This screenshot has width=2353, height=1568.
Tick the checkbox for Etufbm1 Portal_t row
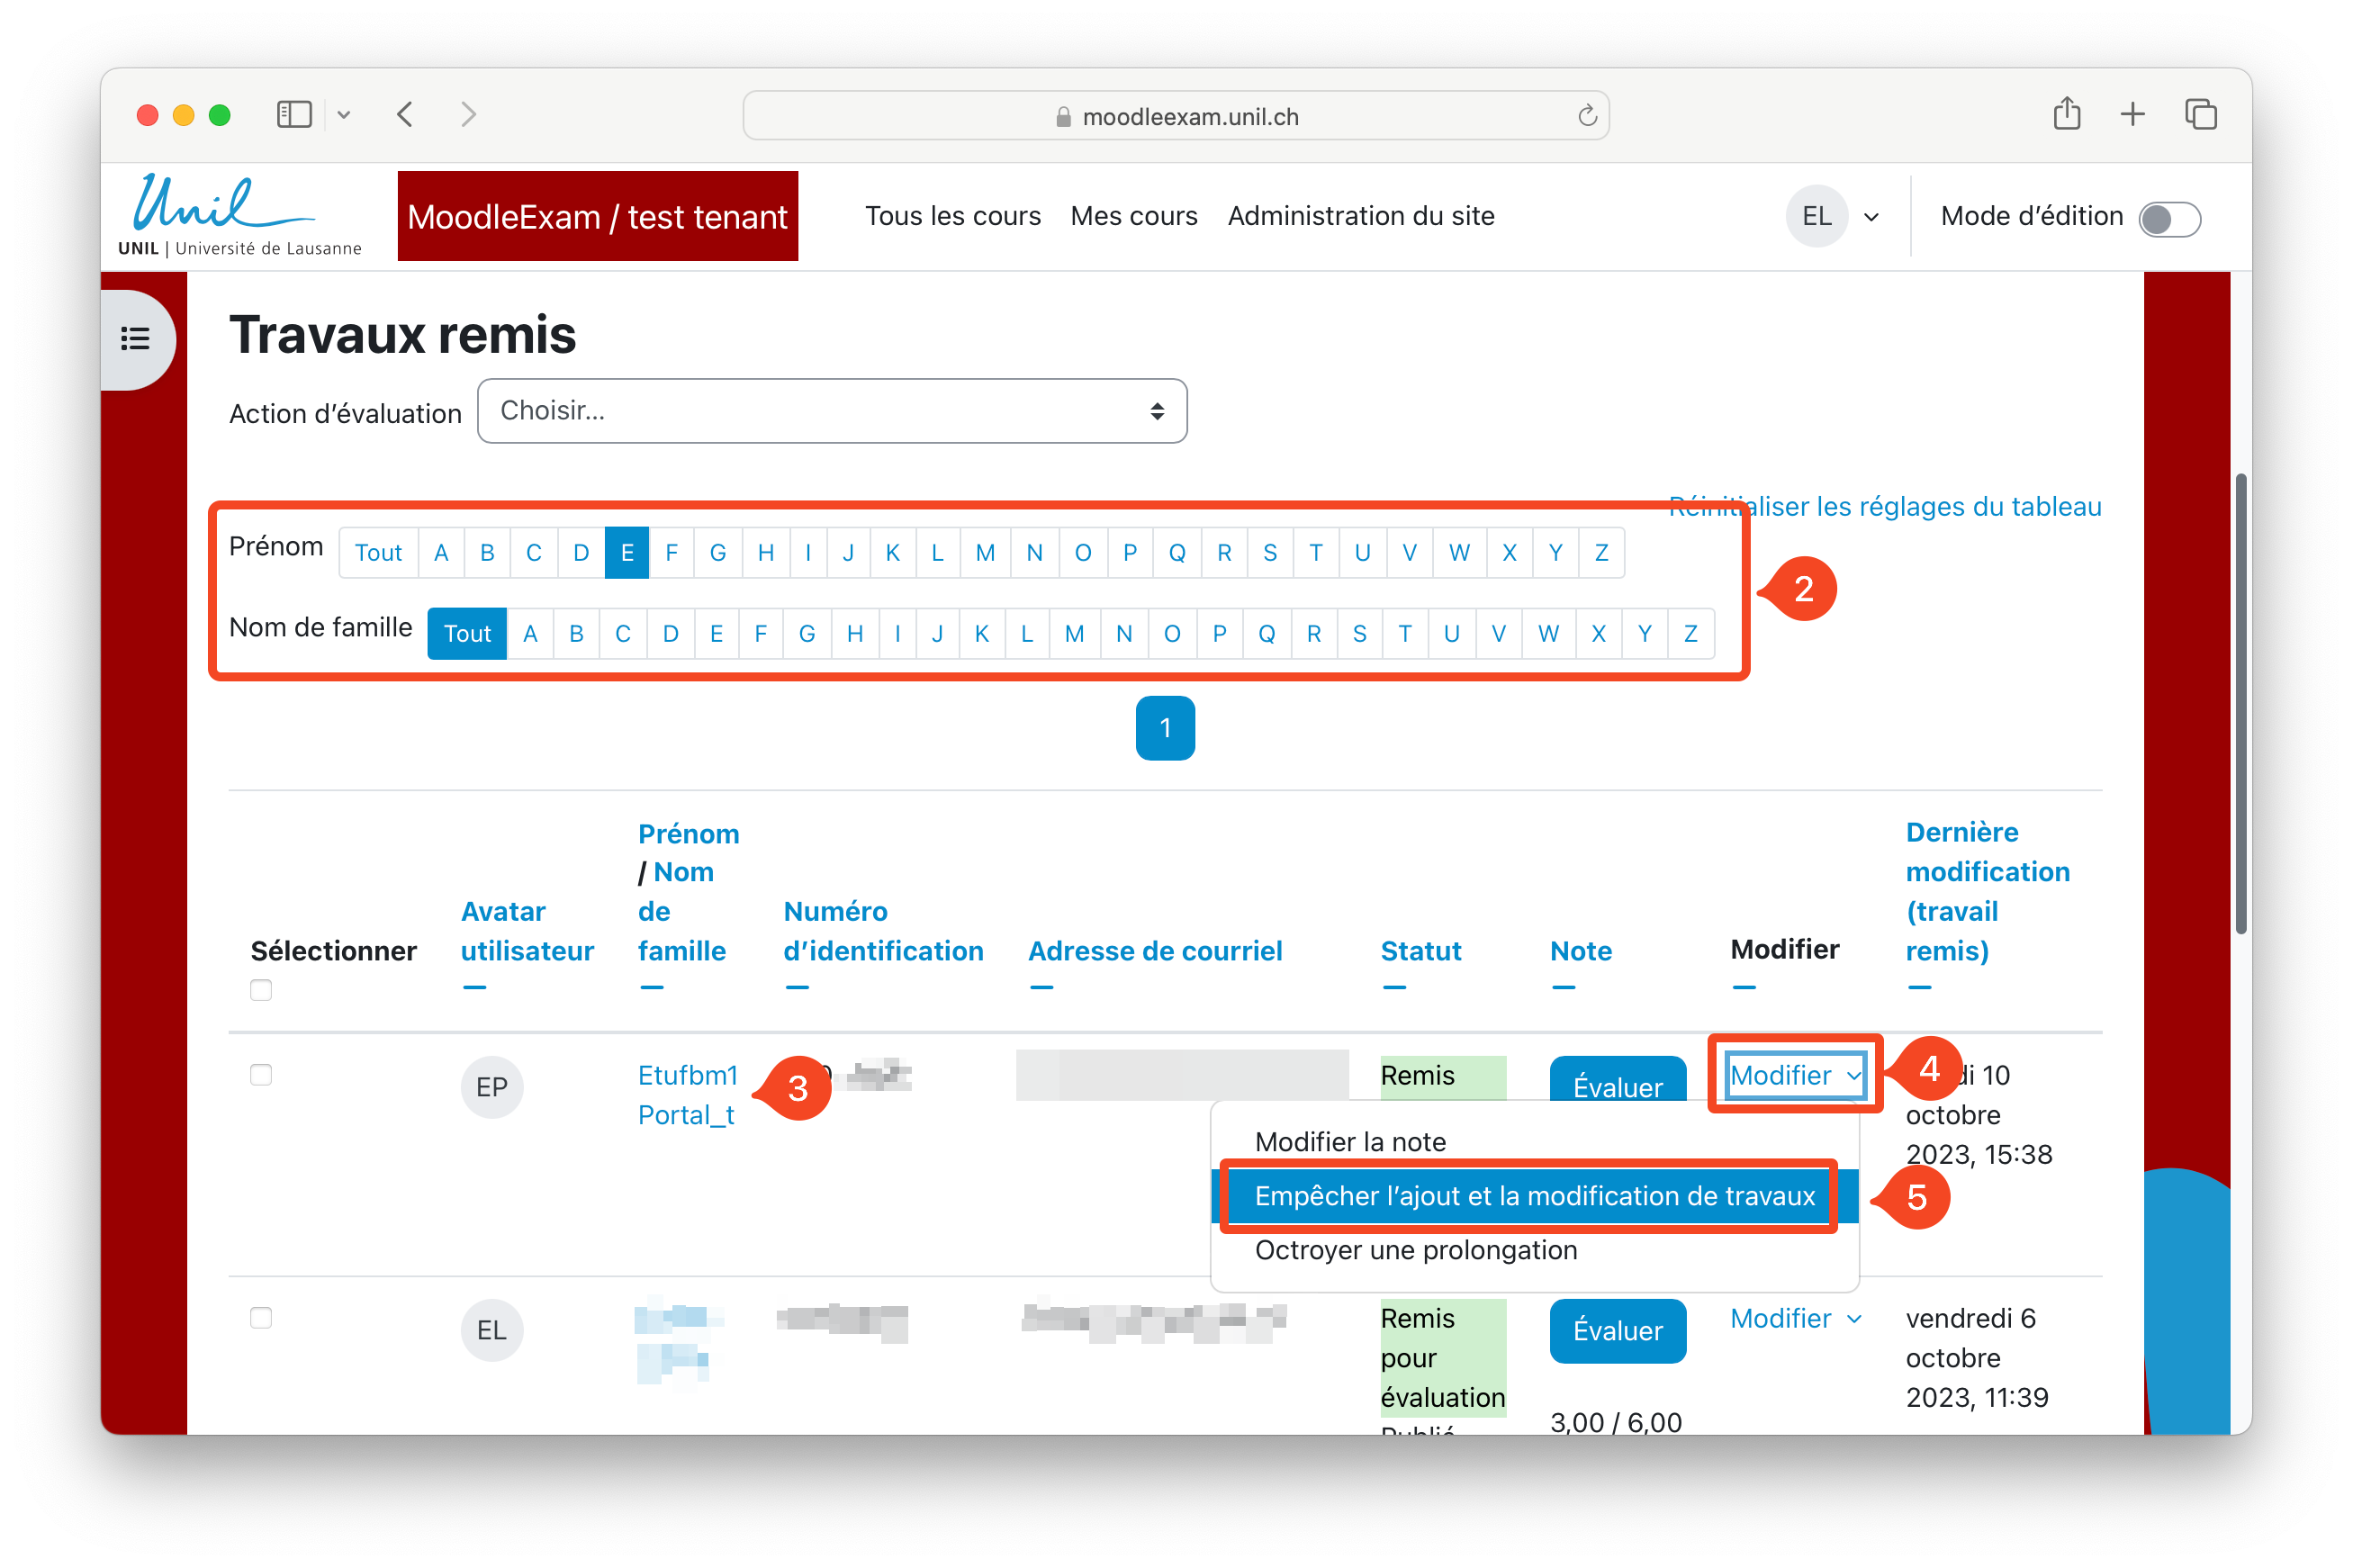click(261, 1075)
